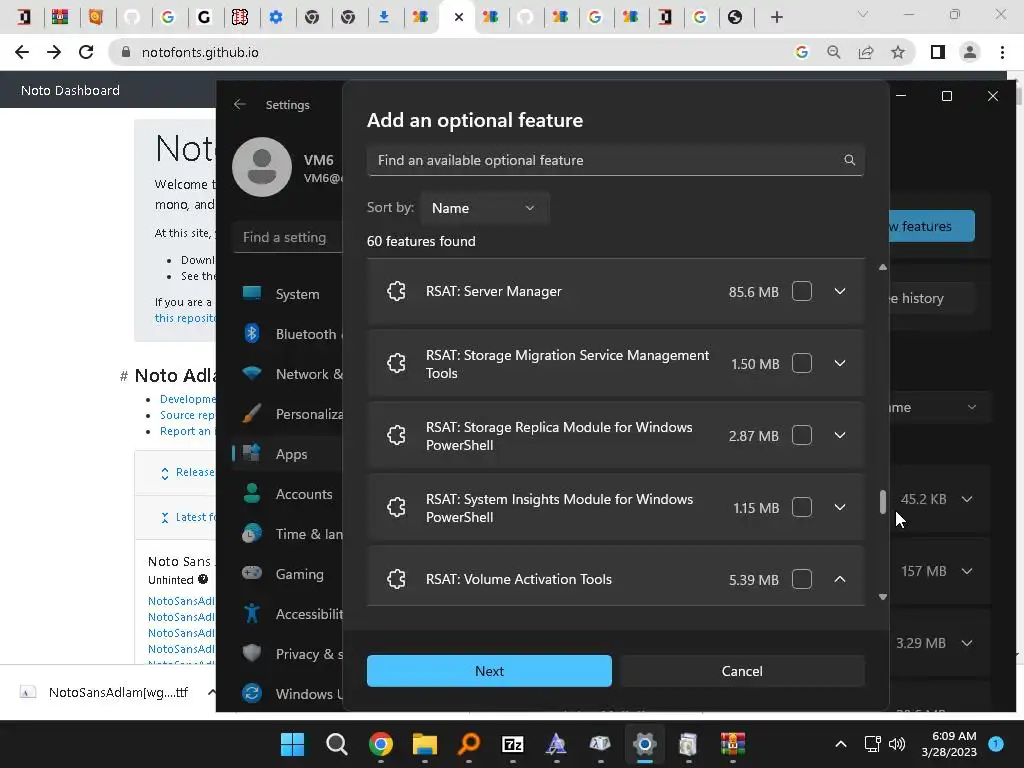This screenshot has height=768, width=1024.
Task: Expand RSAT: Storage Migration Service details chevron
Action: (x=840, y=363)
